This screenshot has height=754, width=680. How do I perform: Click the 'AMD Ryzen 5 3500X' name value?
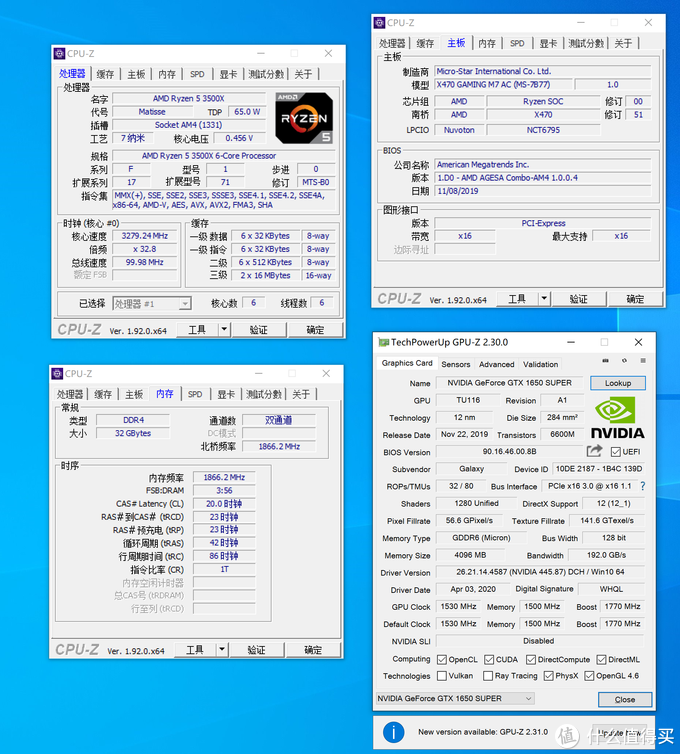[x=189, y=99]
